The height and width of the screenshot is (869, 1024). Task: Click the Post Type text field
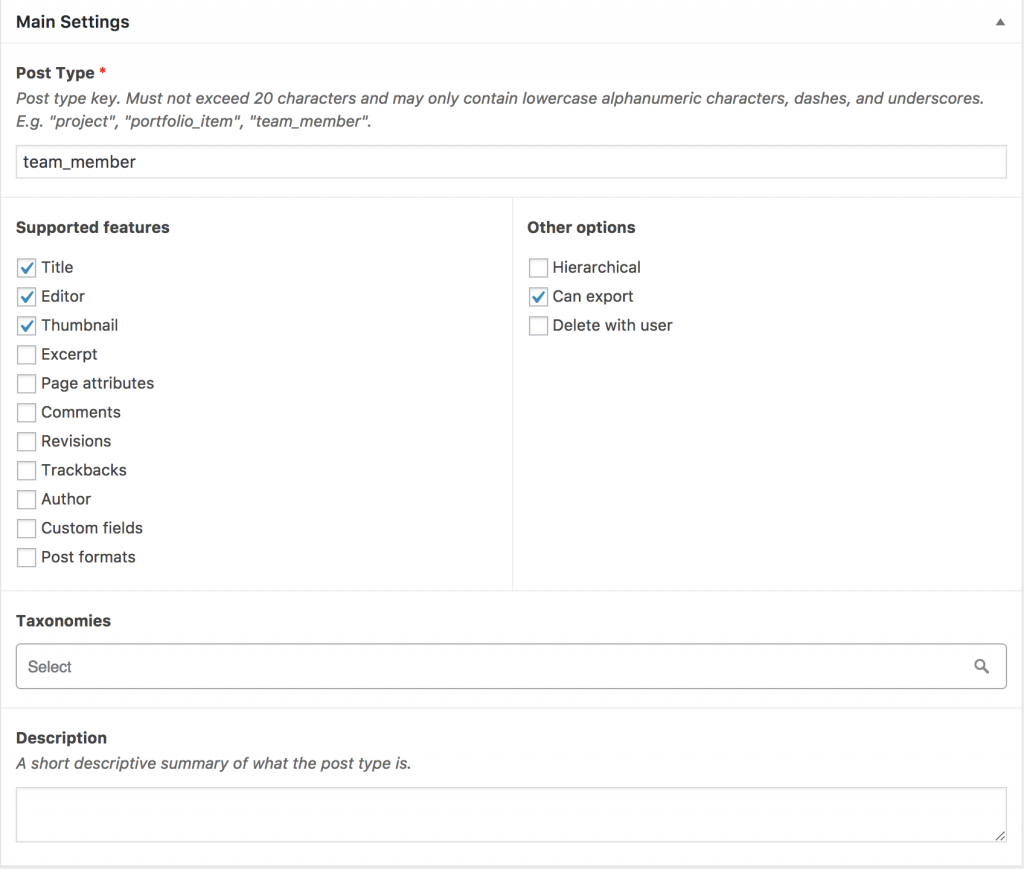point(511,162)
